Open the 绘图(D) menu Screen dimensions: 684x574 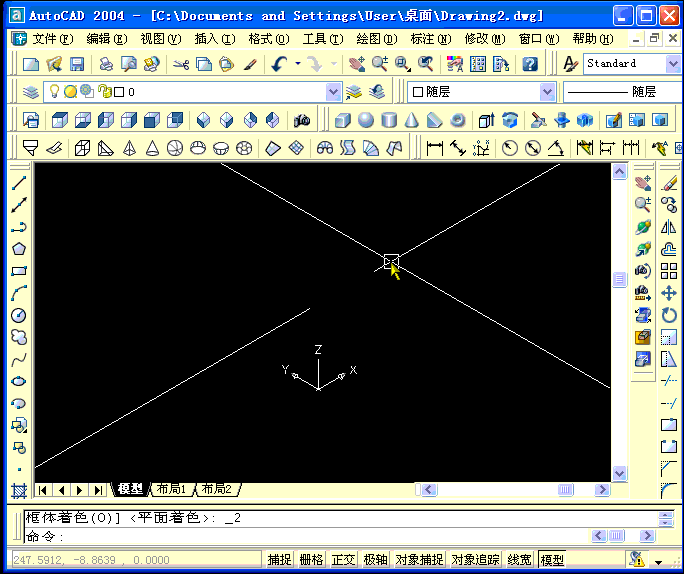point(377,39)
